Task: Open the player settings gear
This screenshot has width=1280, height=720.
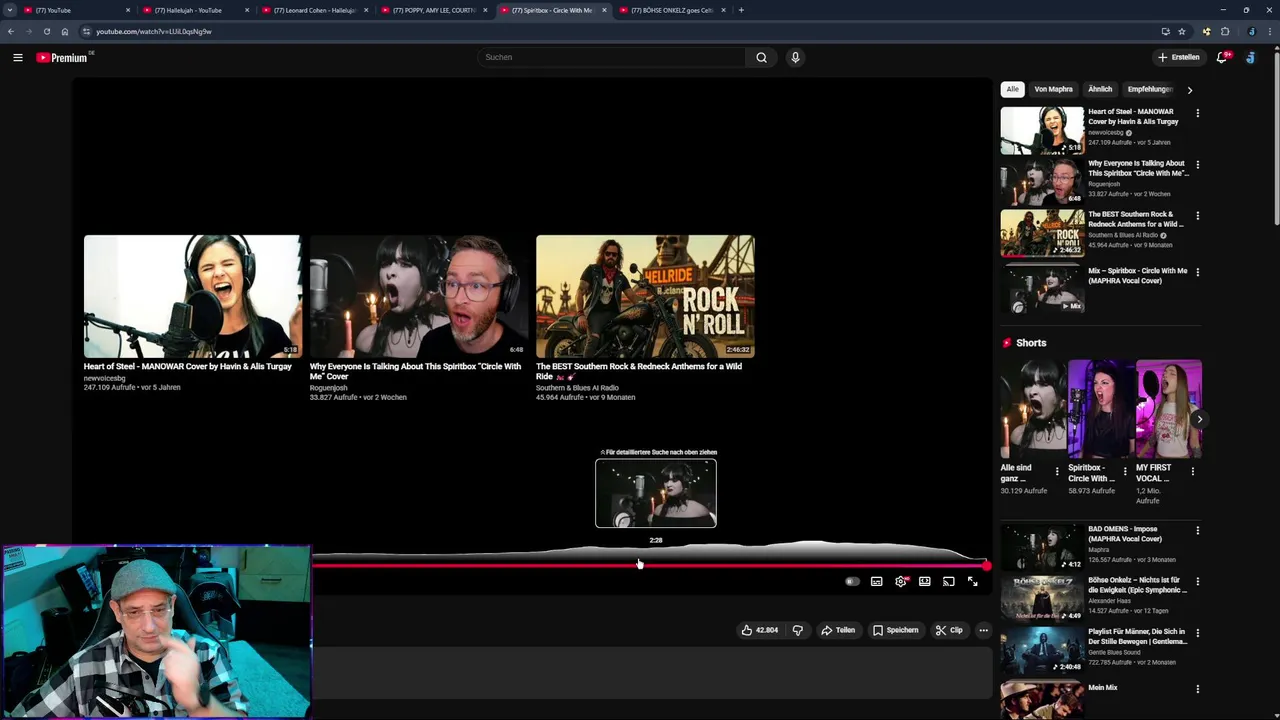Action: [x=901, y=581]
